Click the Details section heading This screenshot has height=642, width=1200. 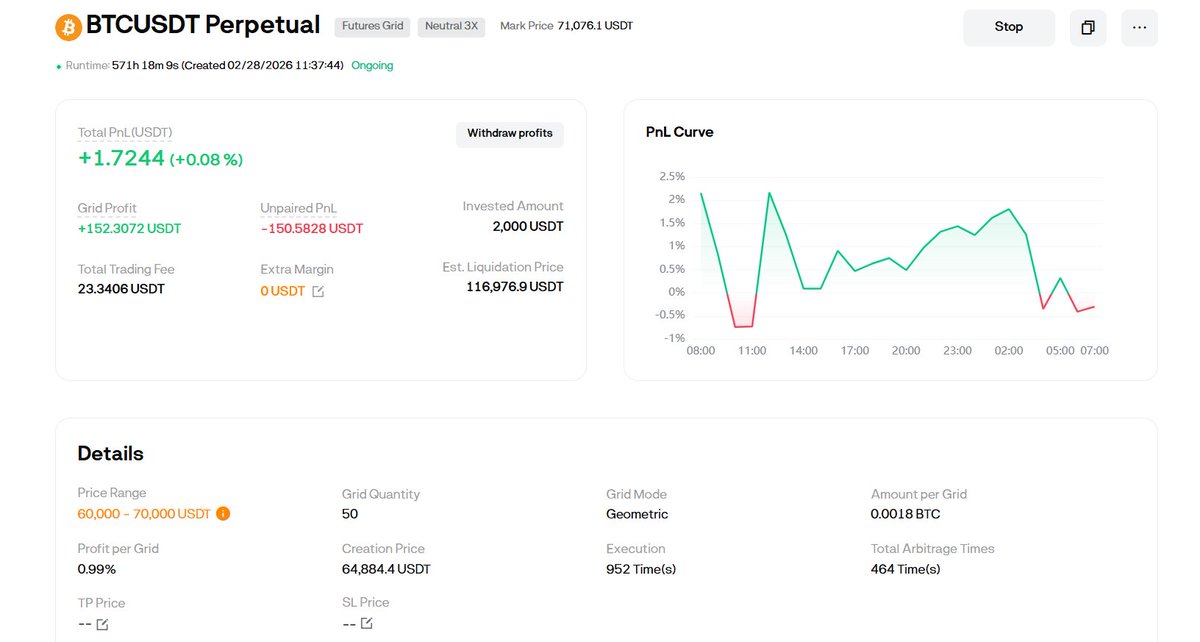(111, 453)
